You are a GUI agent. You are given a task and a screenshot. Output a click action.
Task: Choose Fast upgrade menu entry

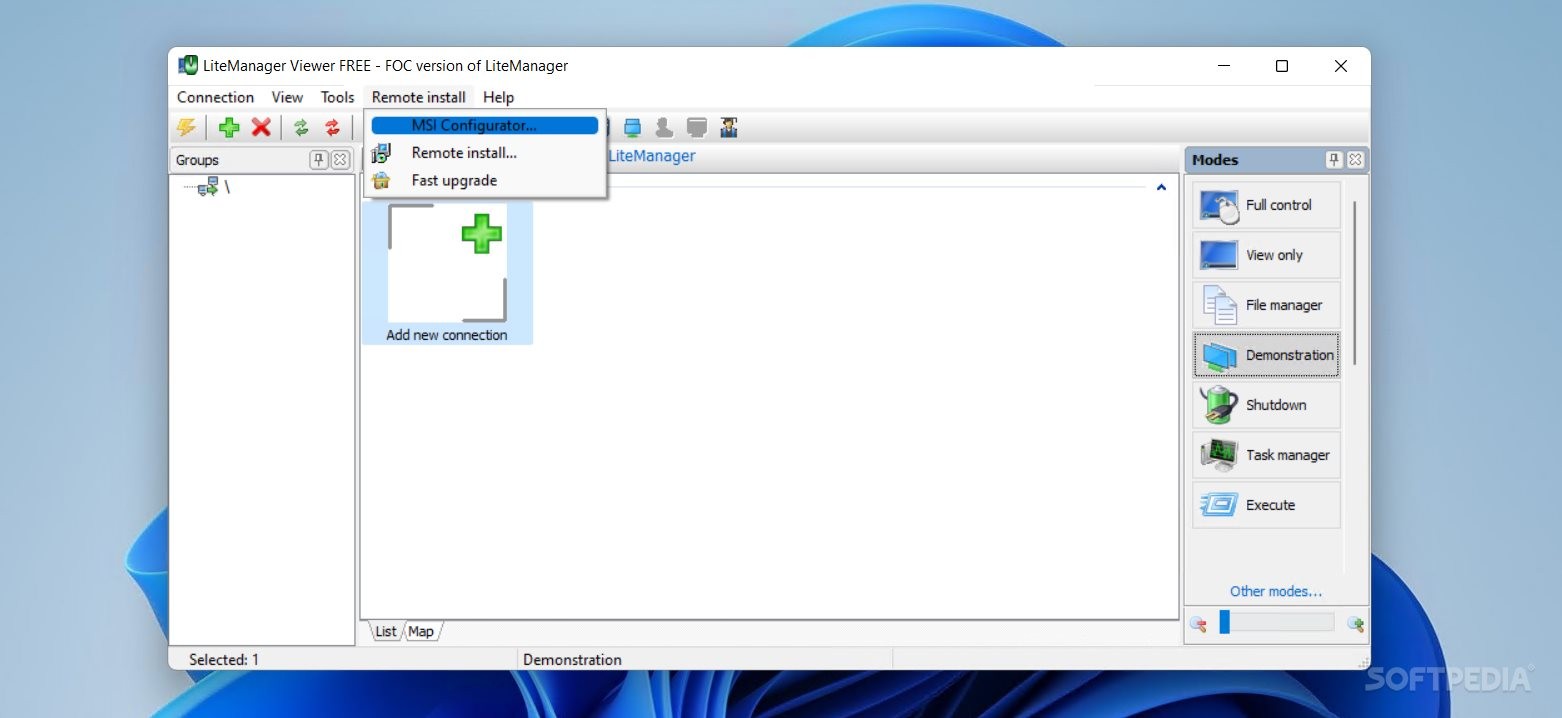pyautogui.click(x=485, y=181)
